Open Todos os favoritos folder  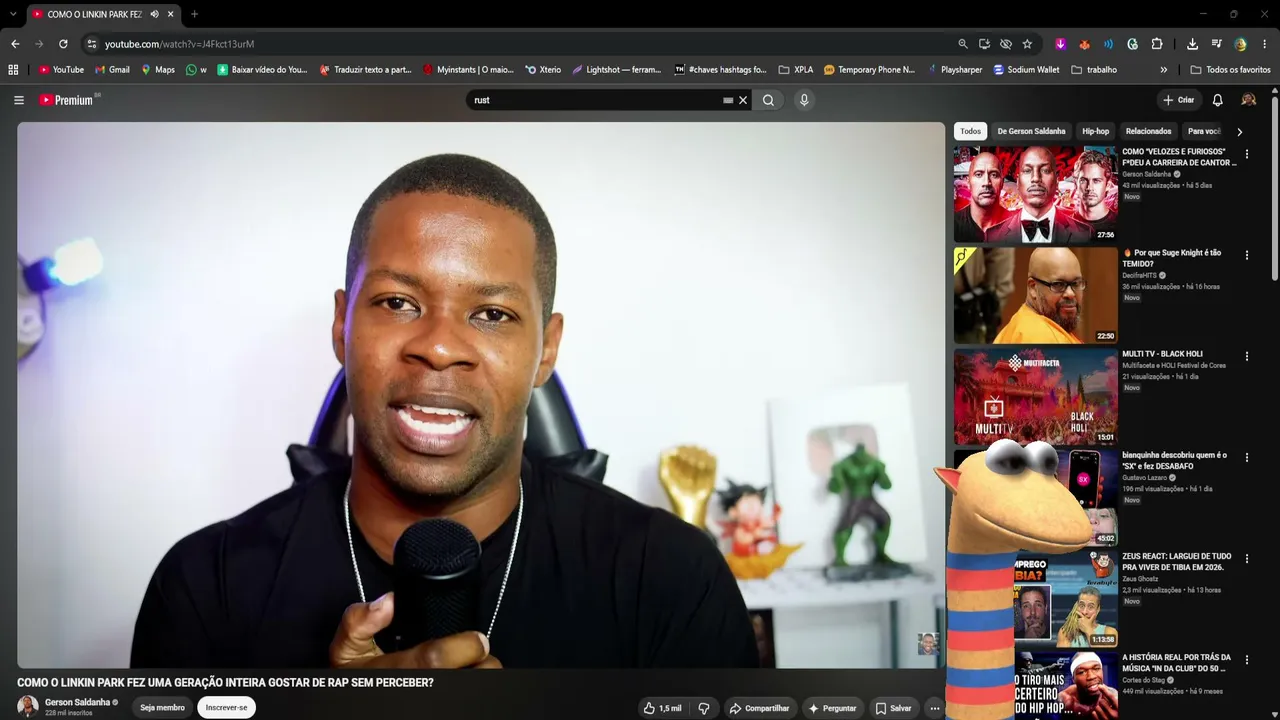[1230, 70]
